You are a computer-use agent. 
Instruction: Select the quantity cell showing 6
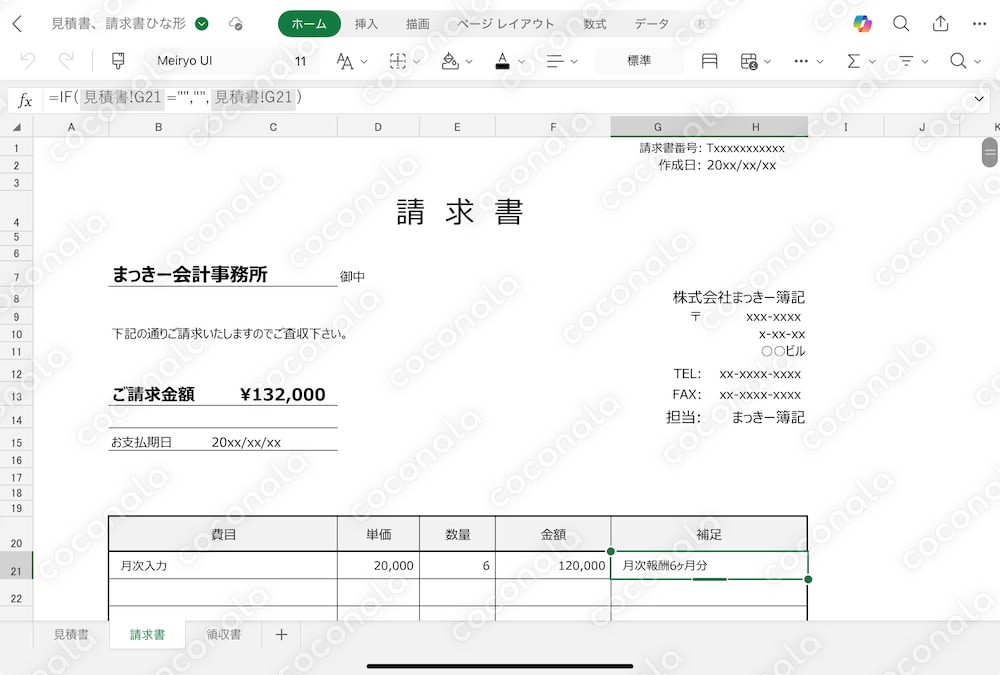[x=457, y=565]
